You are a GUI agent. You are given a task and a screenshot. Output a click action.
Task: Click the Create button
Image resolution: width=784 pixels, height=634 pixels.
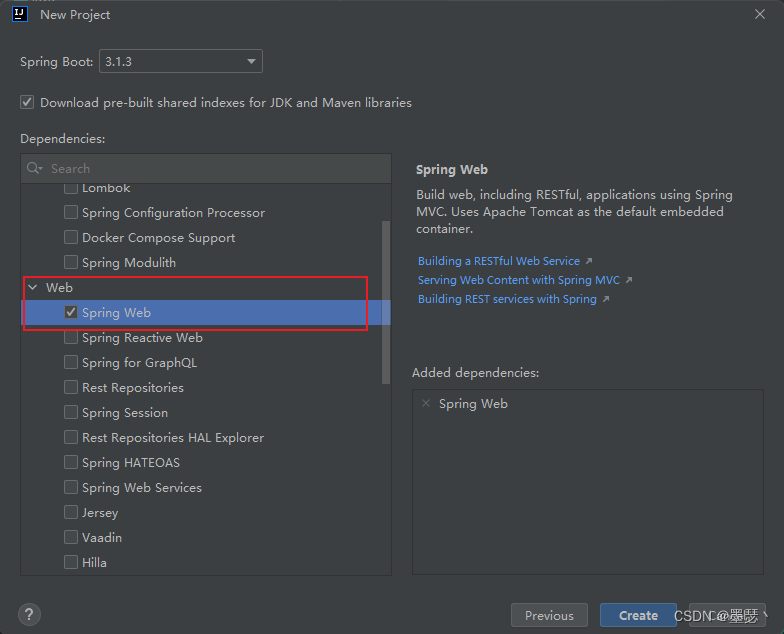pos(638,615)
